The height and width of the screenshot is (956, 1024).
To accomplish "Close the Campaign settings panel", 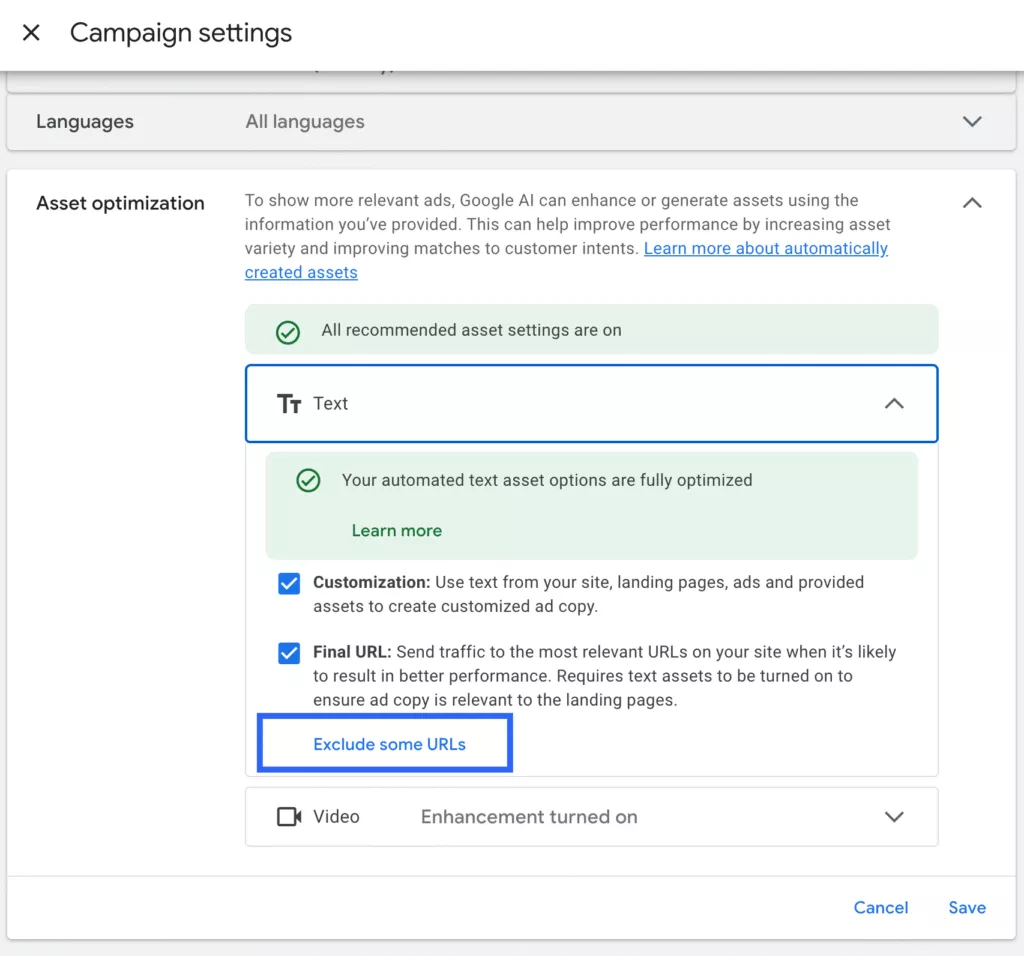I will pos(31,33).
